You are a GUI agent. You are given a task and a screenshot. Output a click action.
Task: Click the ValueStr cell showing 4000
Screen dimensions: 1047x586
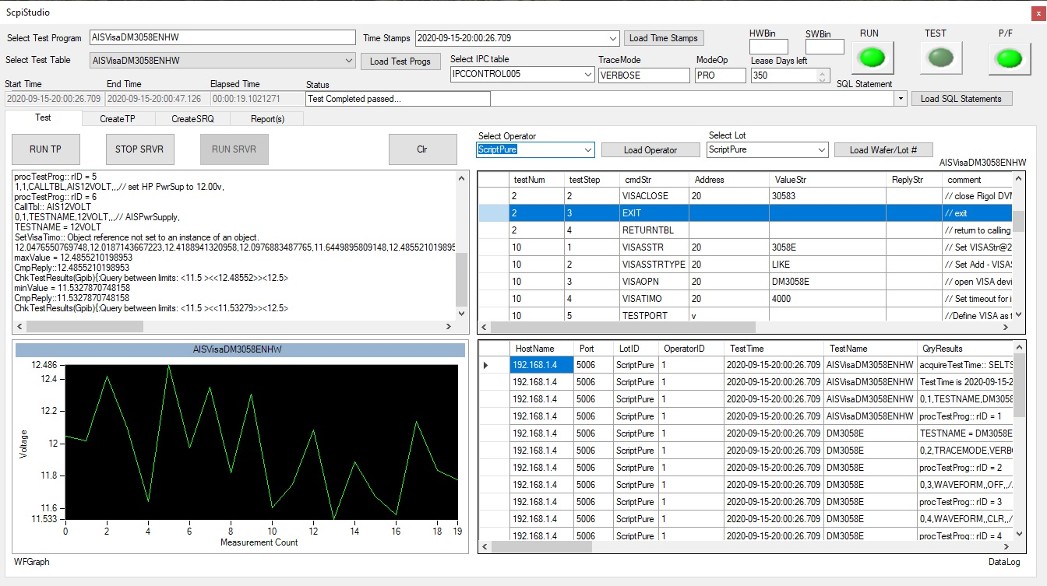click(x=827, y=299)
